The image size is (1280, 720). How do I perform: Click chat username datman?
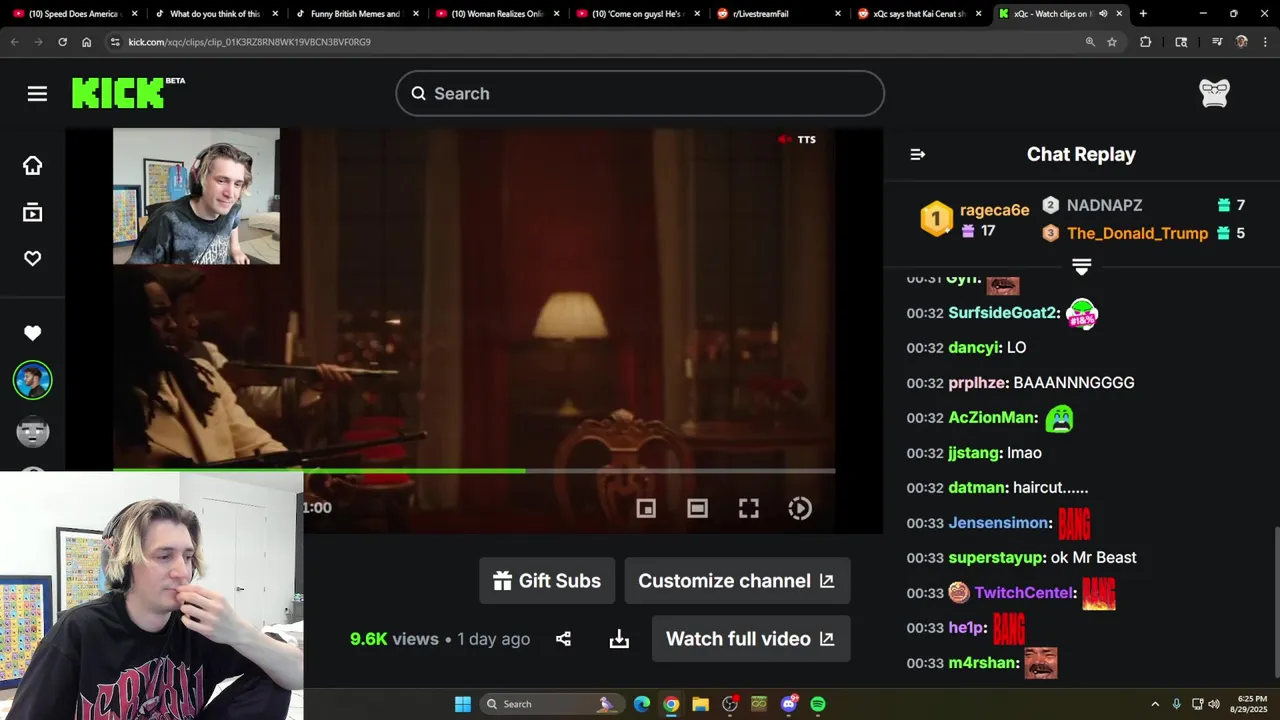[x=976, y=488]
